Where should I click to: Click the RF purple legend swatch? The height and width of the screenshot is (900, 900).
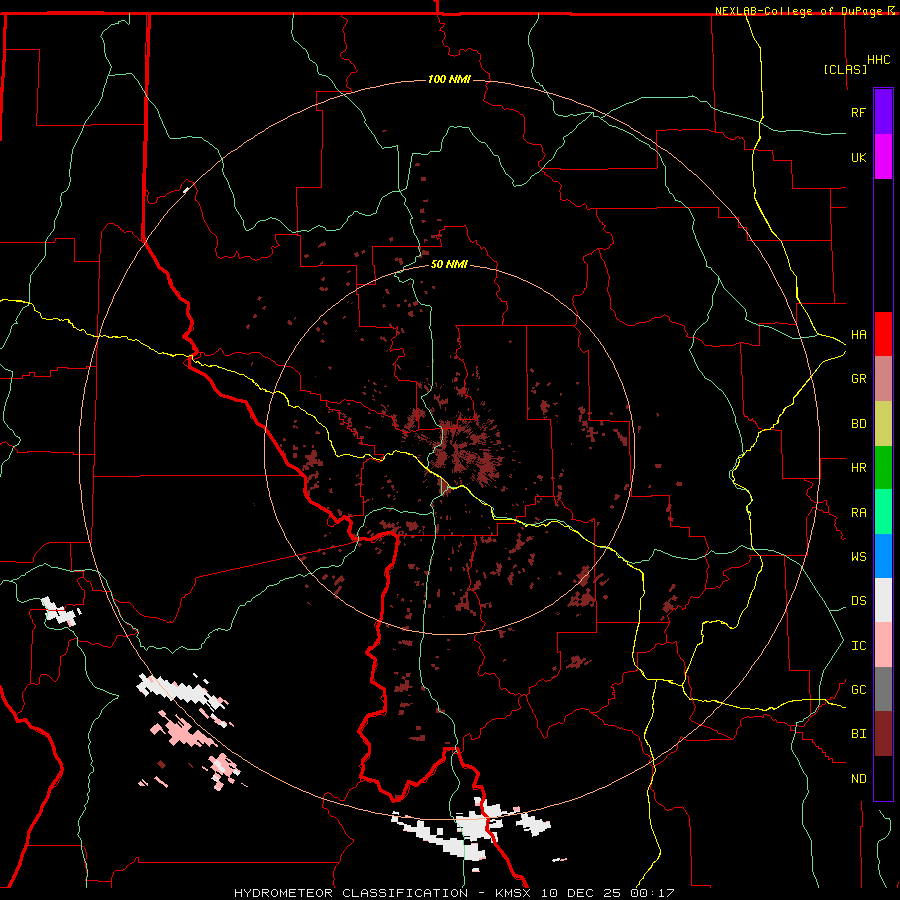click(883, 112)
